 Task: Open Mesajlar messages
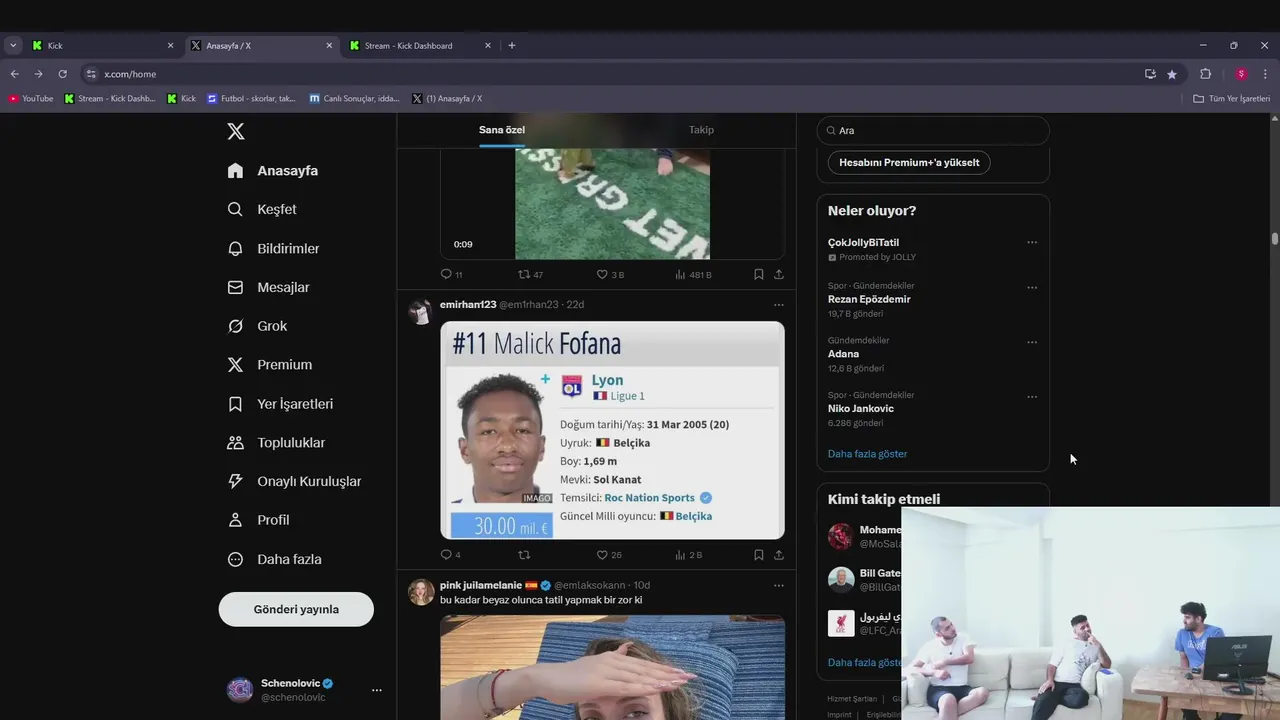[268, 287]
